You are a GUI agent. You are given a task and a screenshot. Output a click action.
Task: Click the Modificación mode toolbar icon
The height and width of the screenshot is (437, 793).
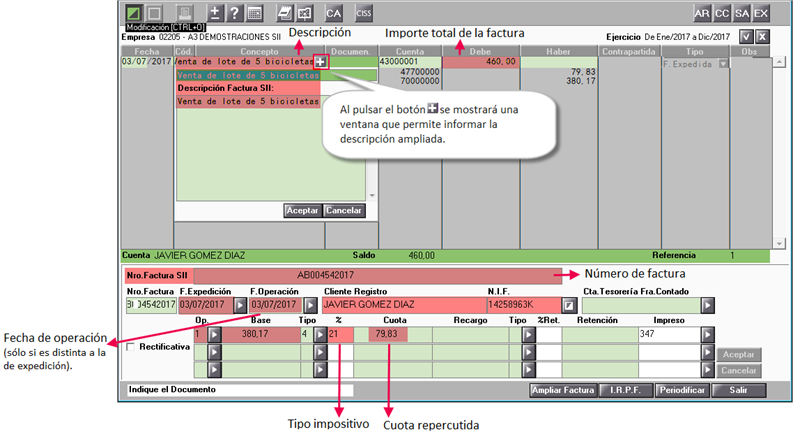tap(134, 13)
